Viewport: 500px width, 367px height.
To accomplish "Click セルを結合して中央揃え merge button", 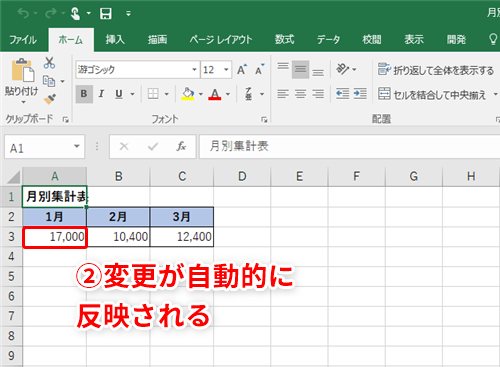I will point(432,94).
